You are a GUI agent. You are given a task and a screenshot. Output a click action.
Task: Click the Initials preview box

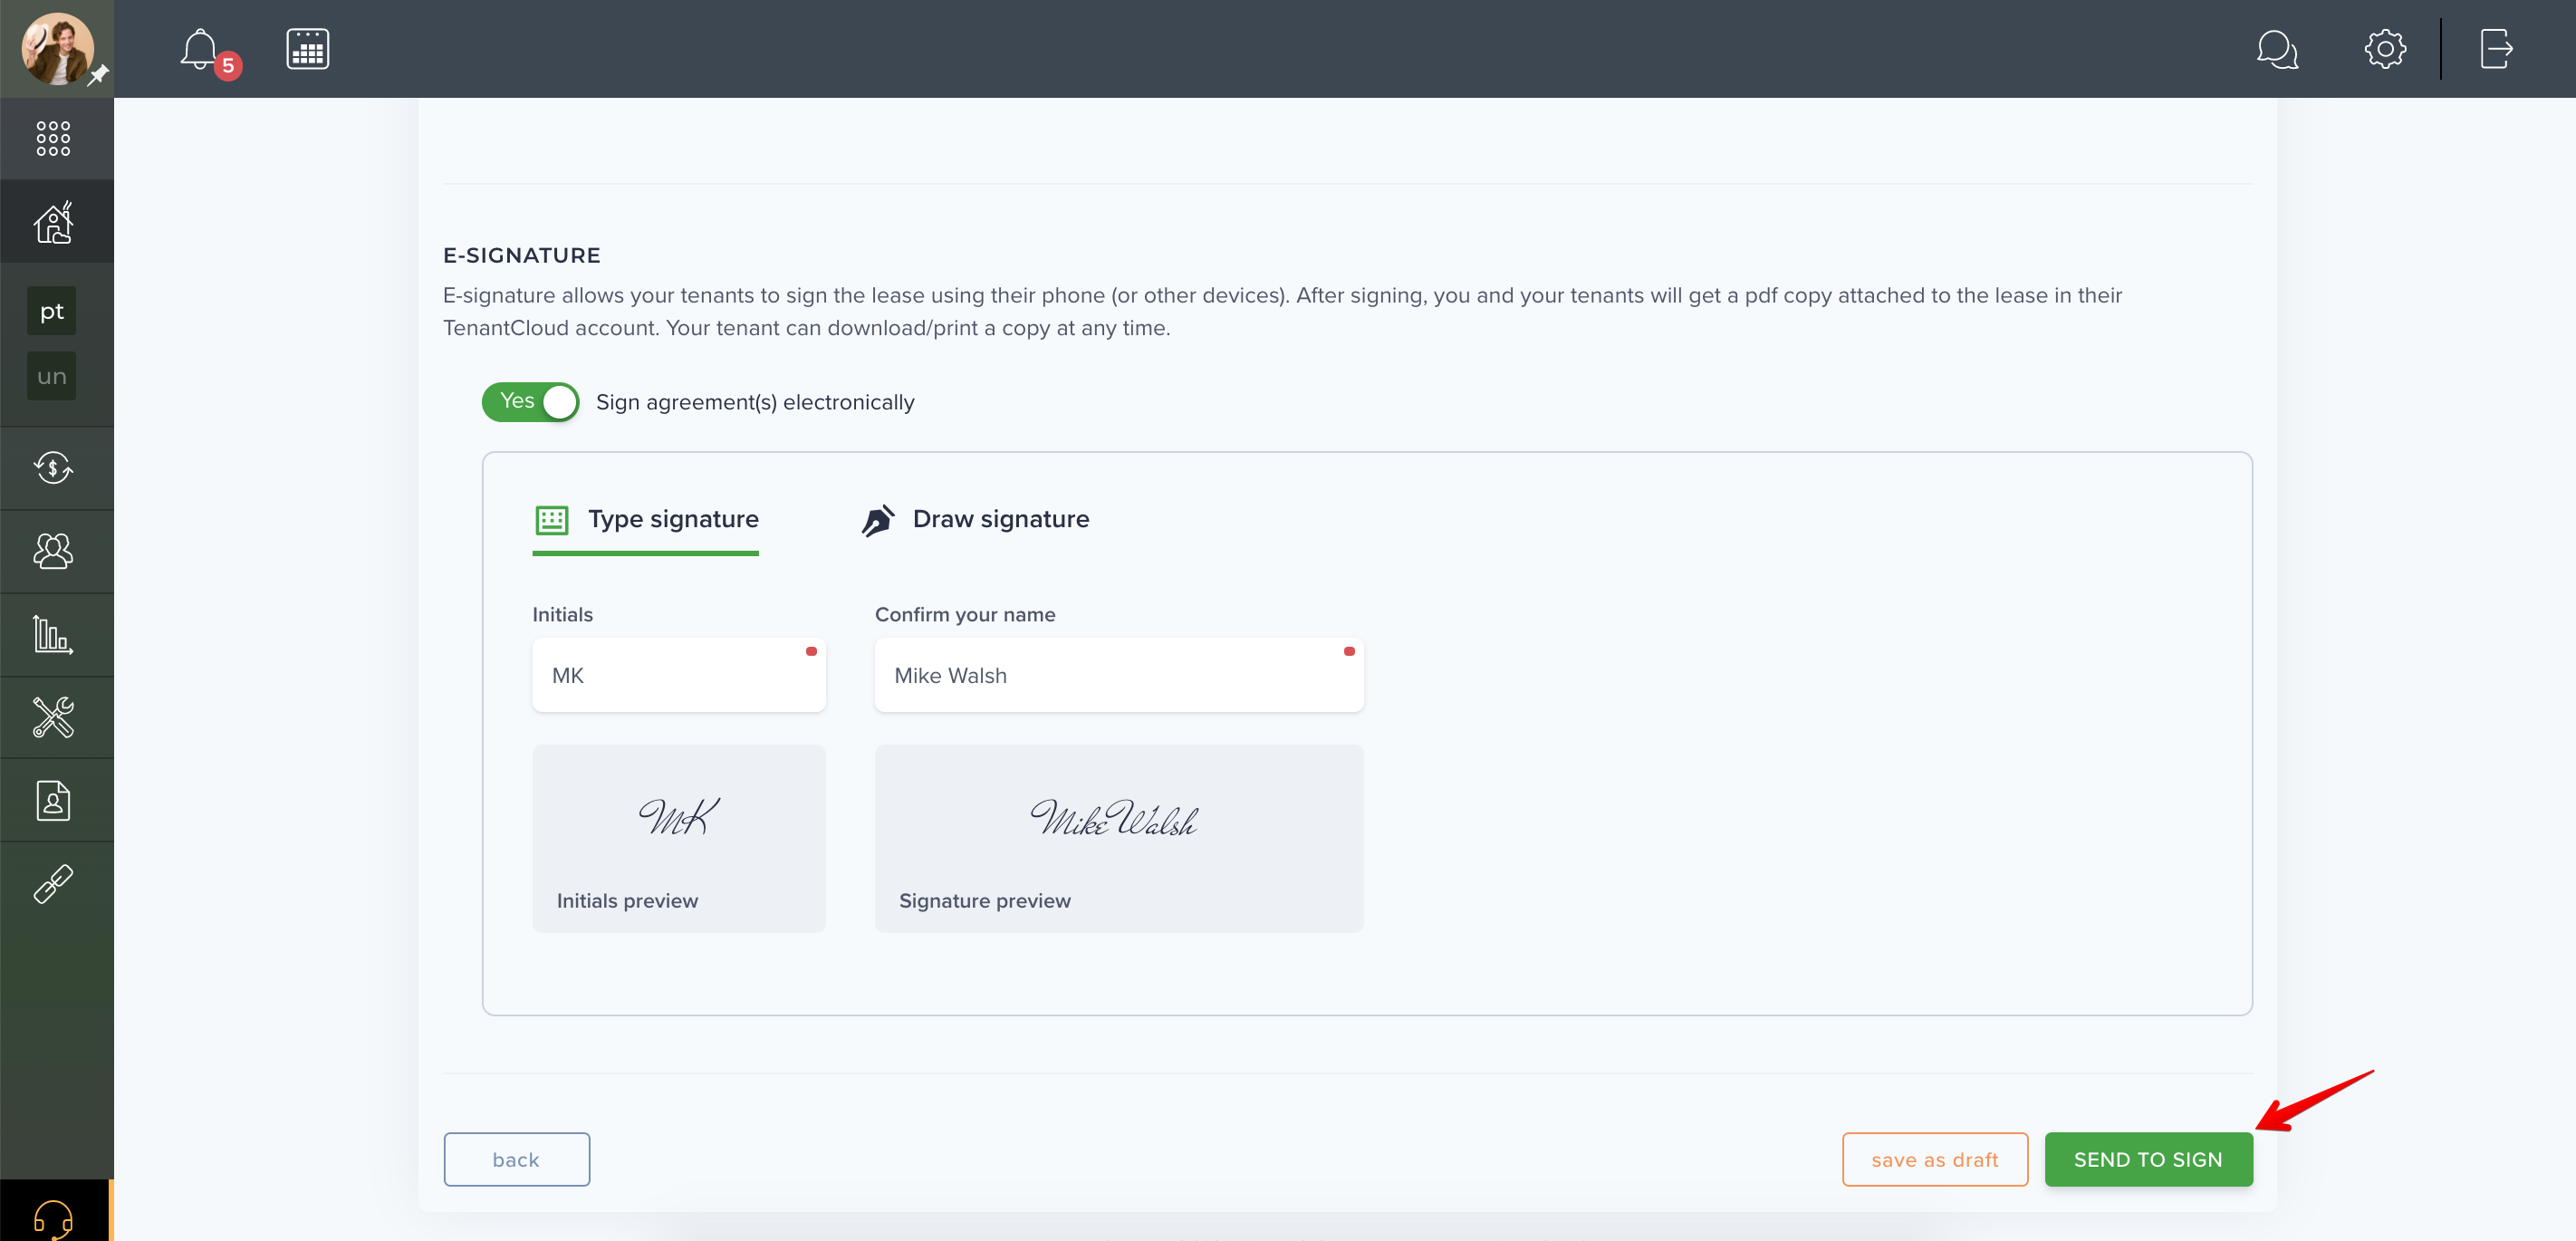point(678,838)
